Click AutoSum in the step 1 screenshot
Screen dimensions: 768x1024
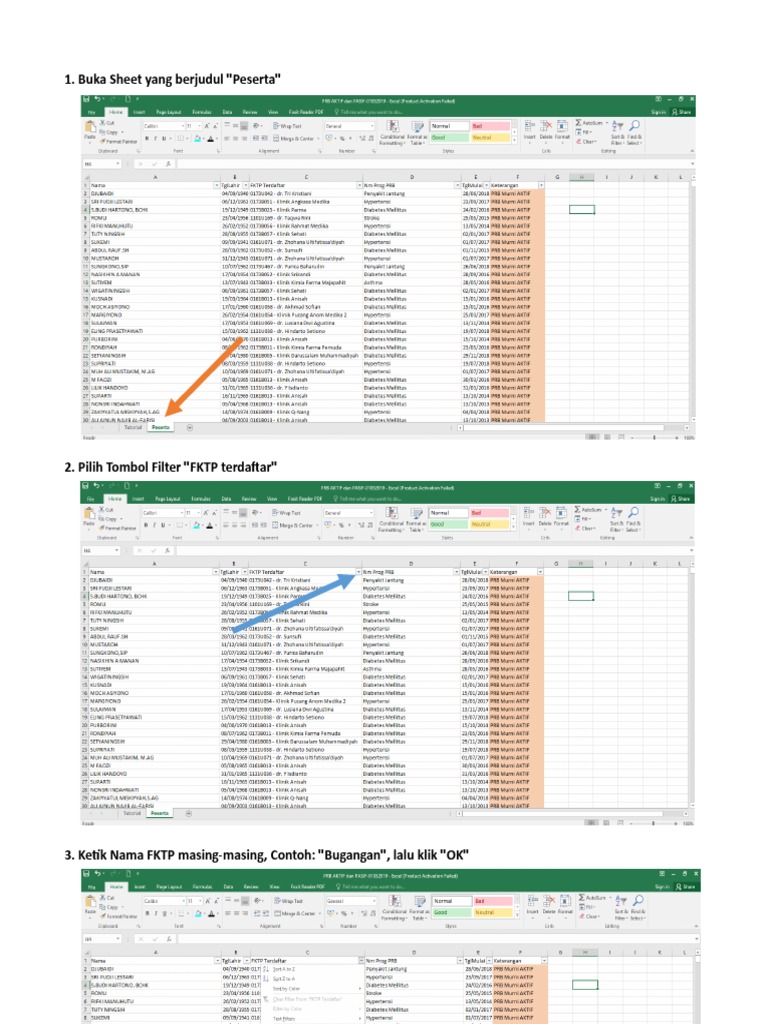point(591,123)
